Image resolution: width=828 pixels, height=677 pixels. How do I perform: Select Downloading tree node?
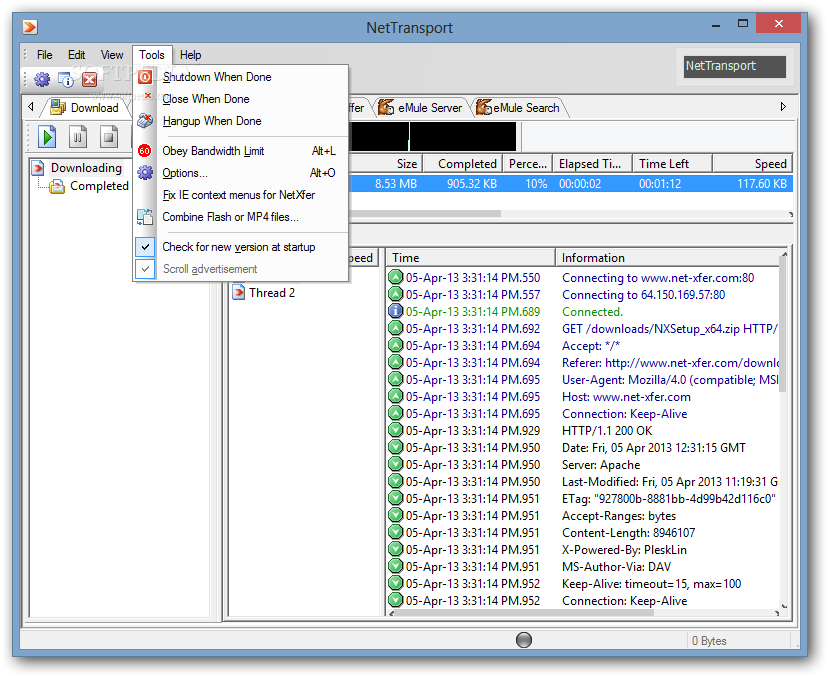click(87, 168)
